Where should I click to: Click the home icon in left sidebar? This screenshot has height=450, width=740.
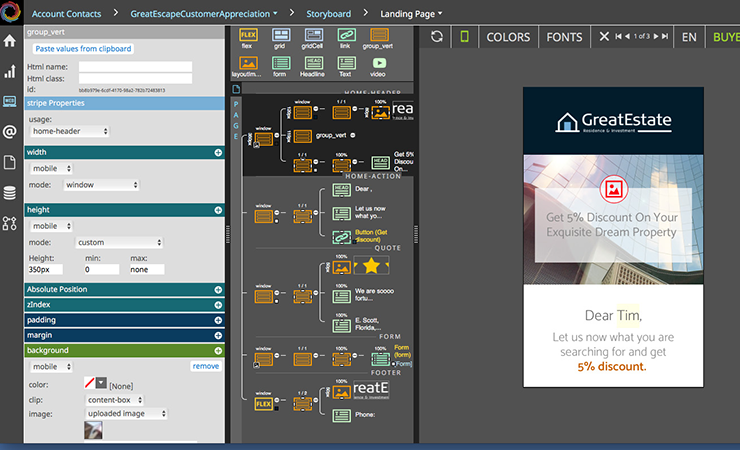tap(10, 41)
